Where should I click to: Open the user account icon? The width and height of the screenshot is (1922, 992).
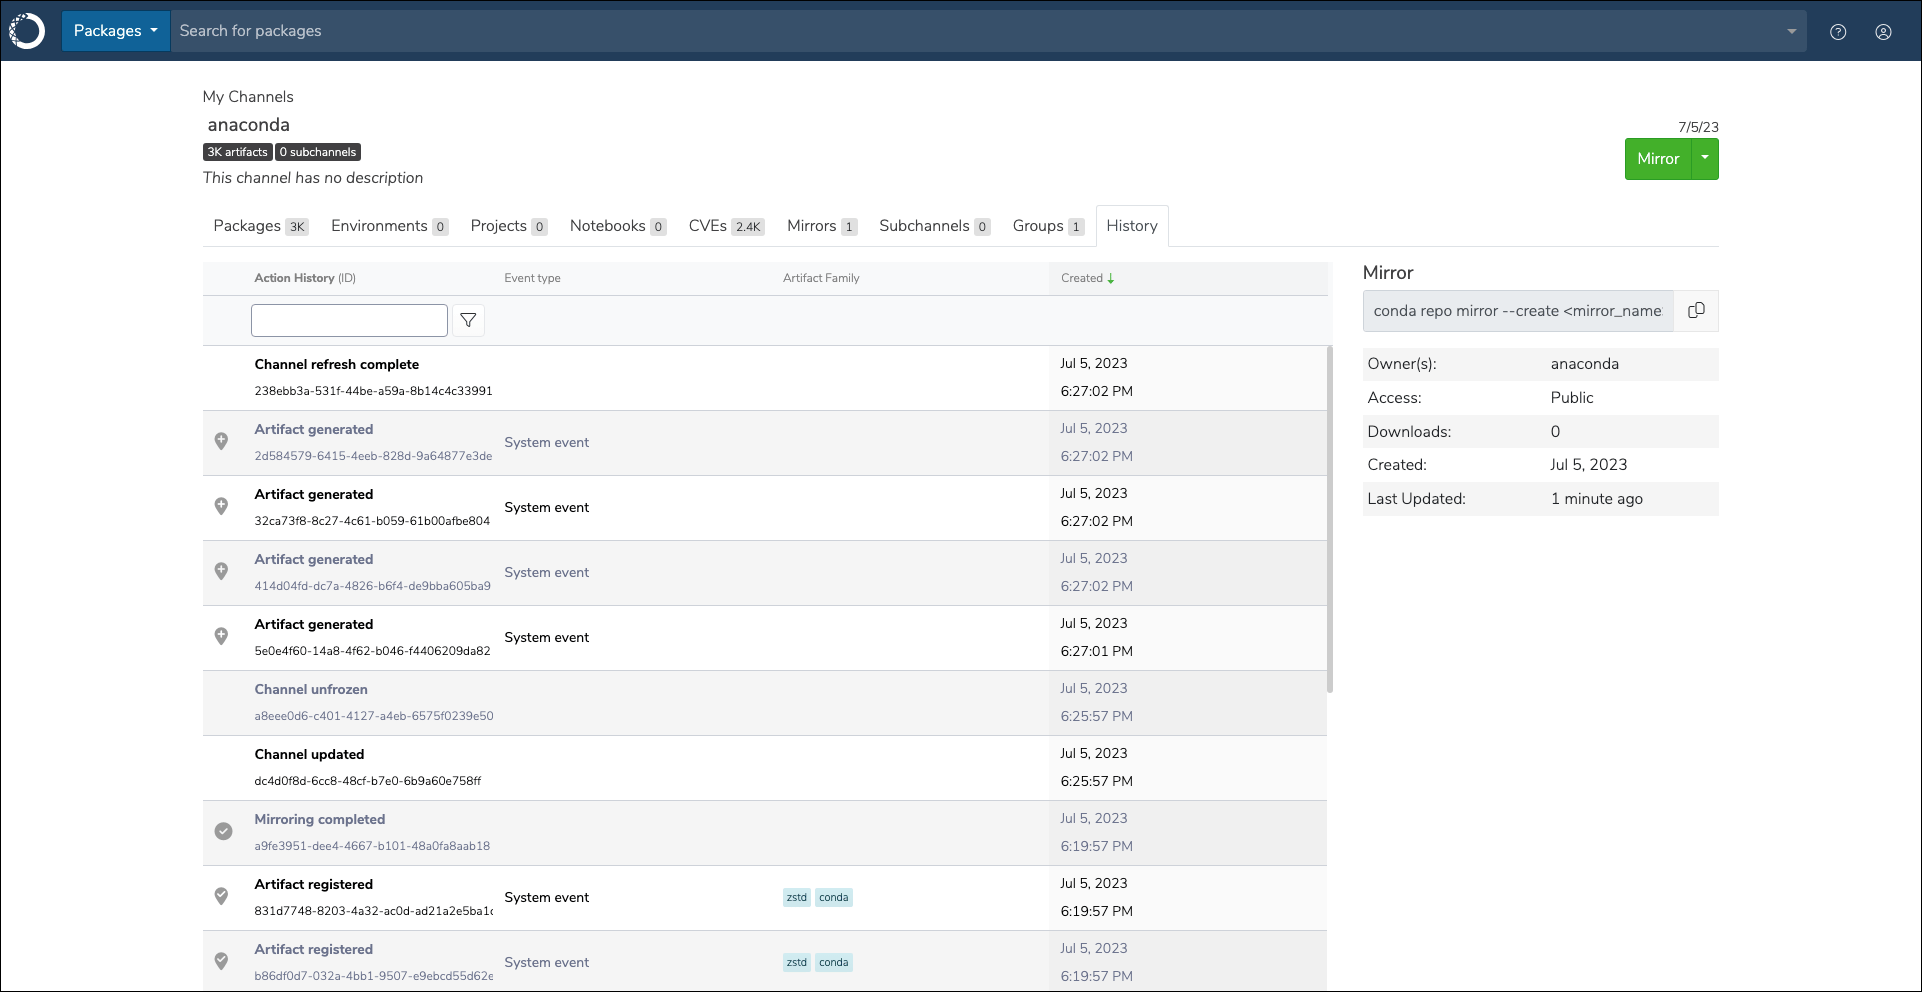tap(1883, 32)
